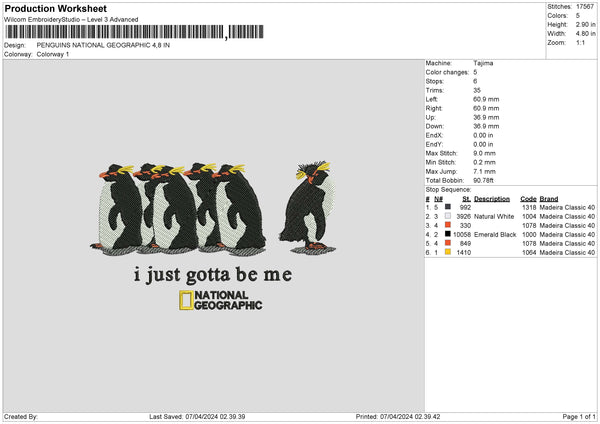Click the 'Description' column header

tap(492, 199)
